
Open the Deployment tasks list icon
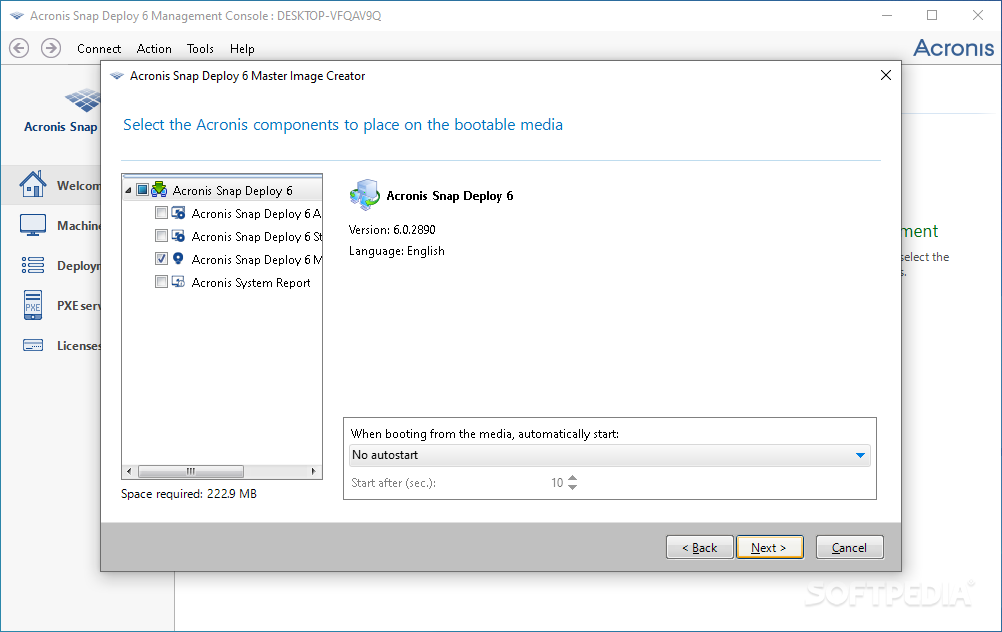[33, 265]
